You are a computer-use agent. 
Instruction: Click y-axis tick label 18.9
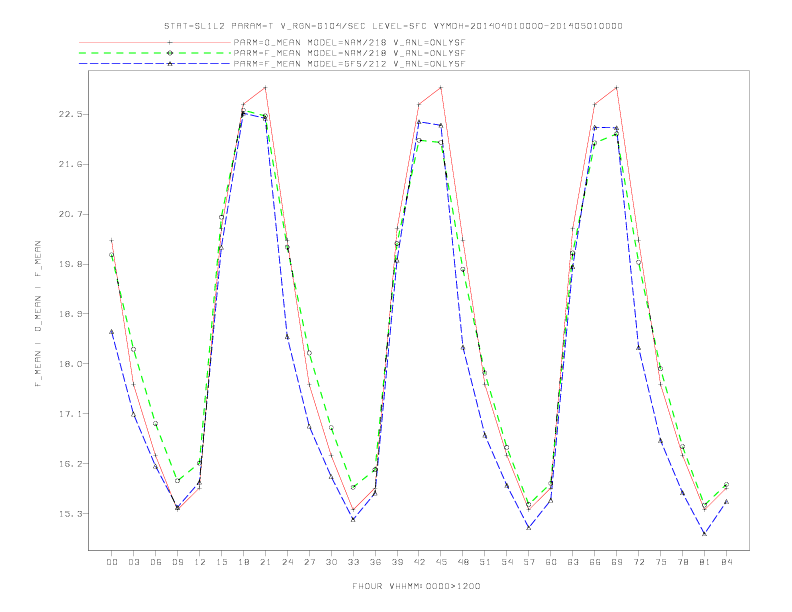[70, 314]
